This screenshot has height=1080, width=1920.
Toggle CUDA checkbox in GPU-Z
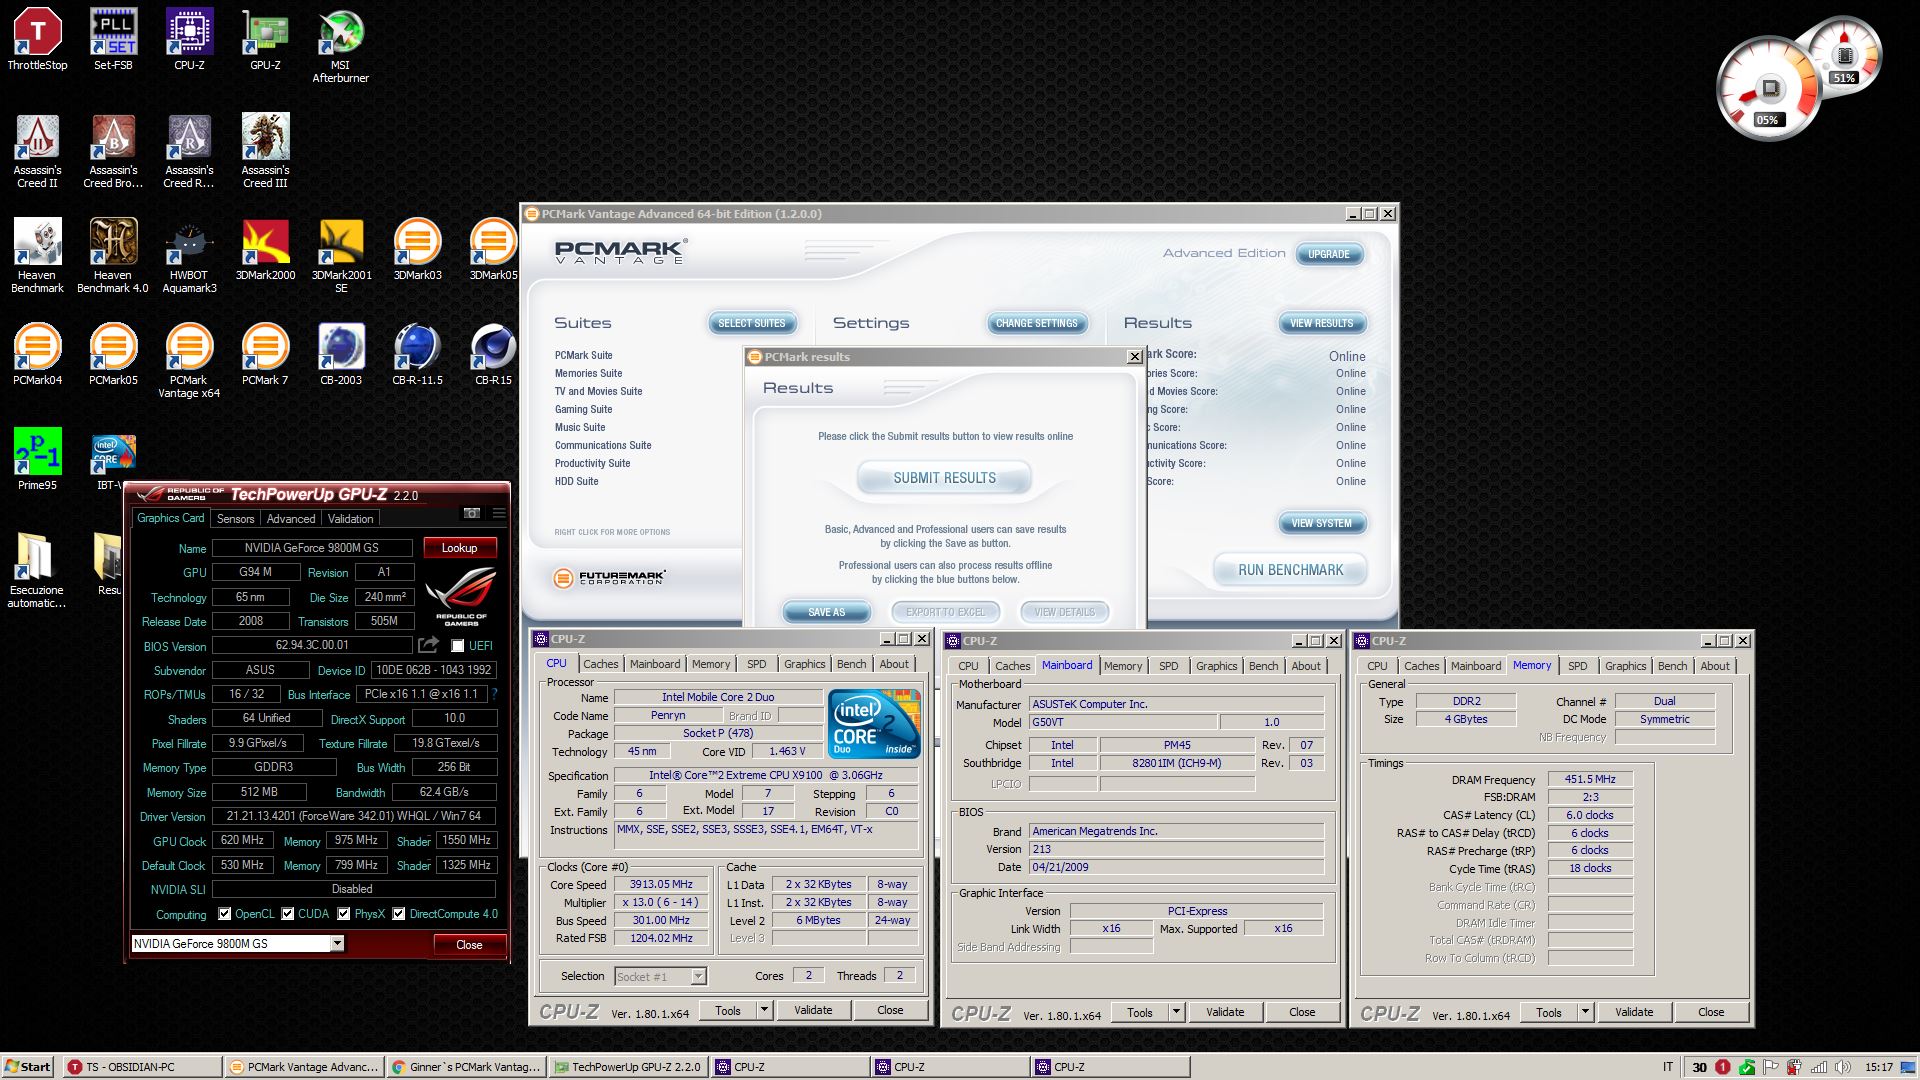288,914
